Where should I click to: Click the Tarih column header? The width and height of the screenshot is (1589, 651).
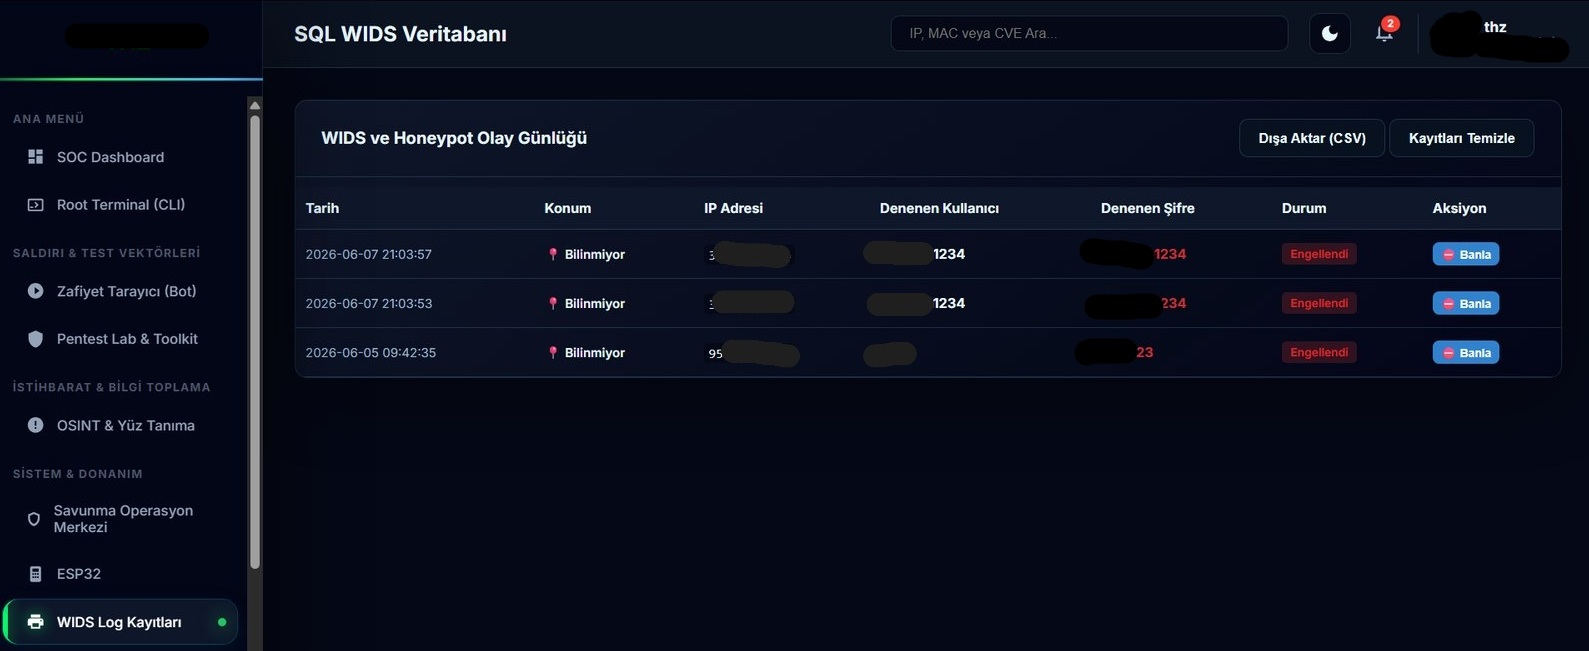tap(322, 208)
